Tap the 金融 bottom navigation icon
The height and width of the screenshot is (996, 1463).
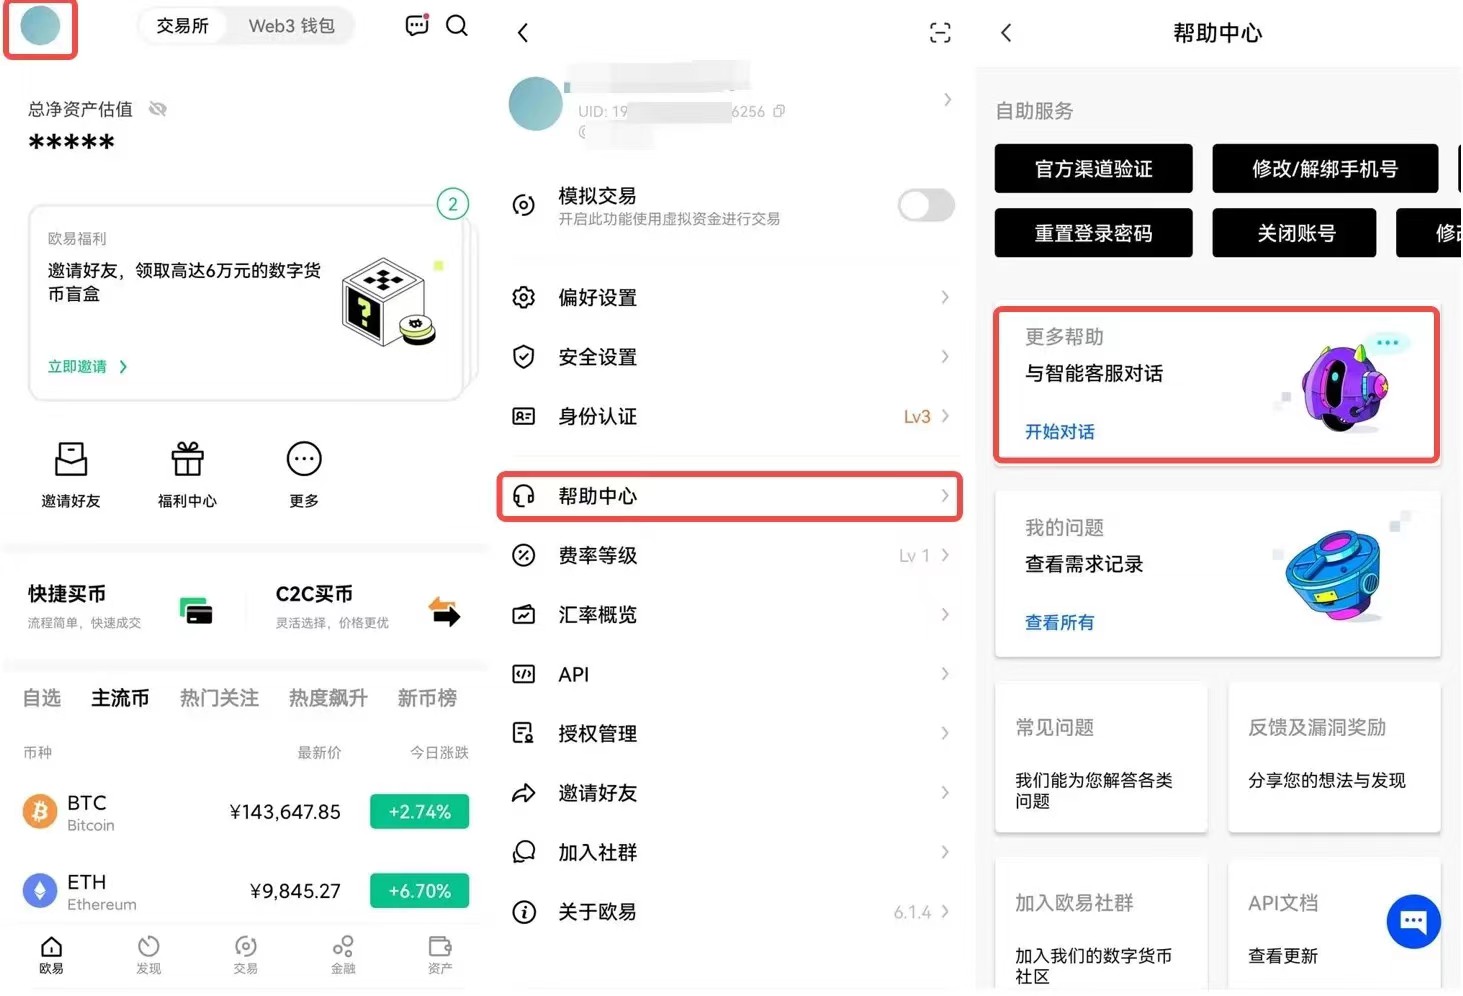click(342, 955)
